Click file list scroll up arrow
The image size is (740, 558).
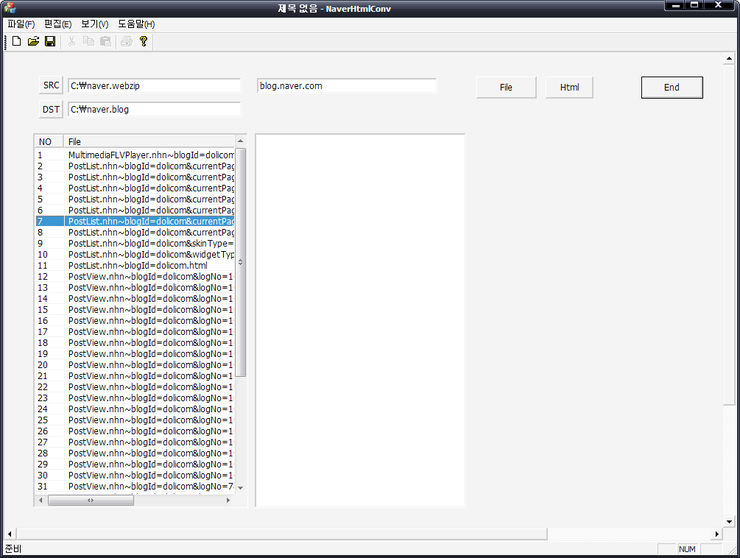pos(240,141)
